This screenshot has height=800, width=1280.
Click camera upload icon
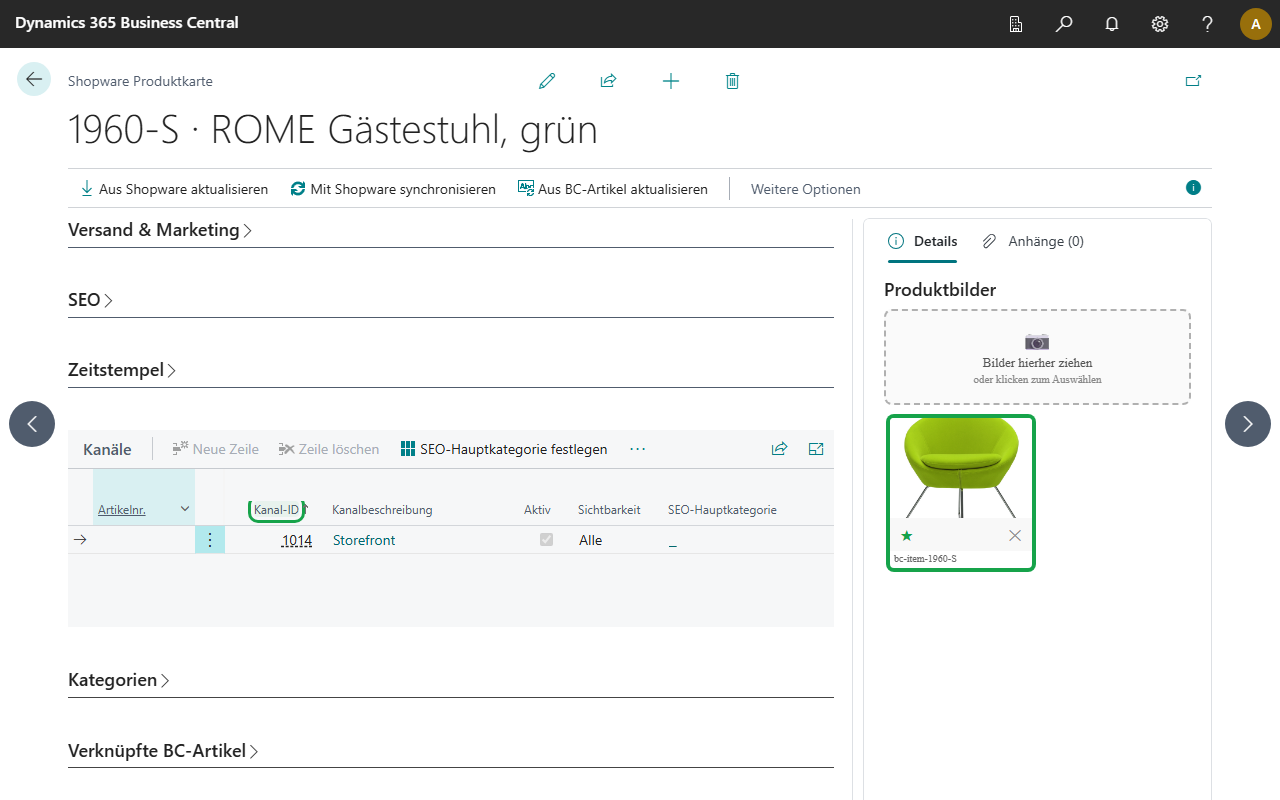coord(1037,341)
